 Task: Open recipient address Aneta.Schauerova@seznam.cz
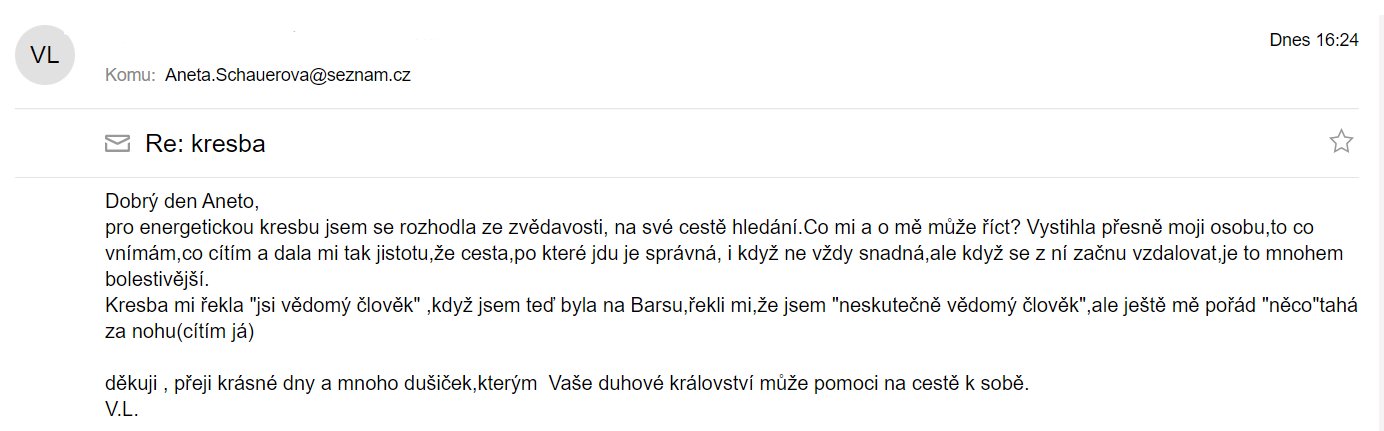point(288,75)
